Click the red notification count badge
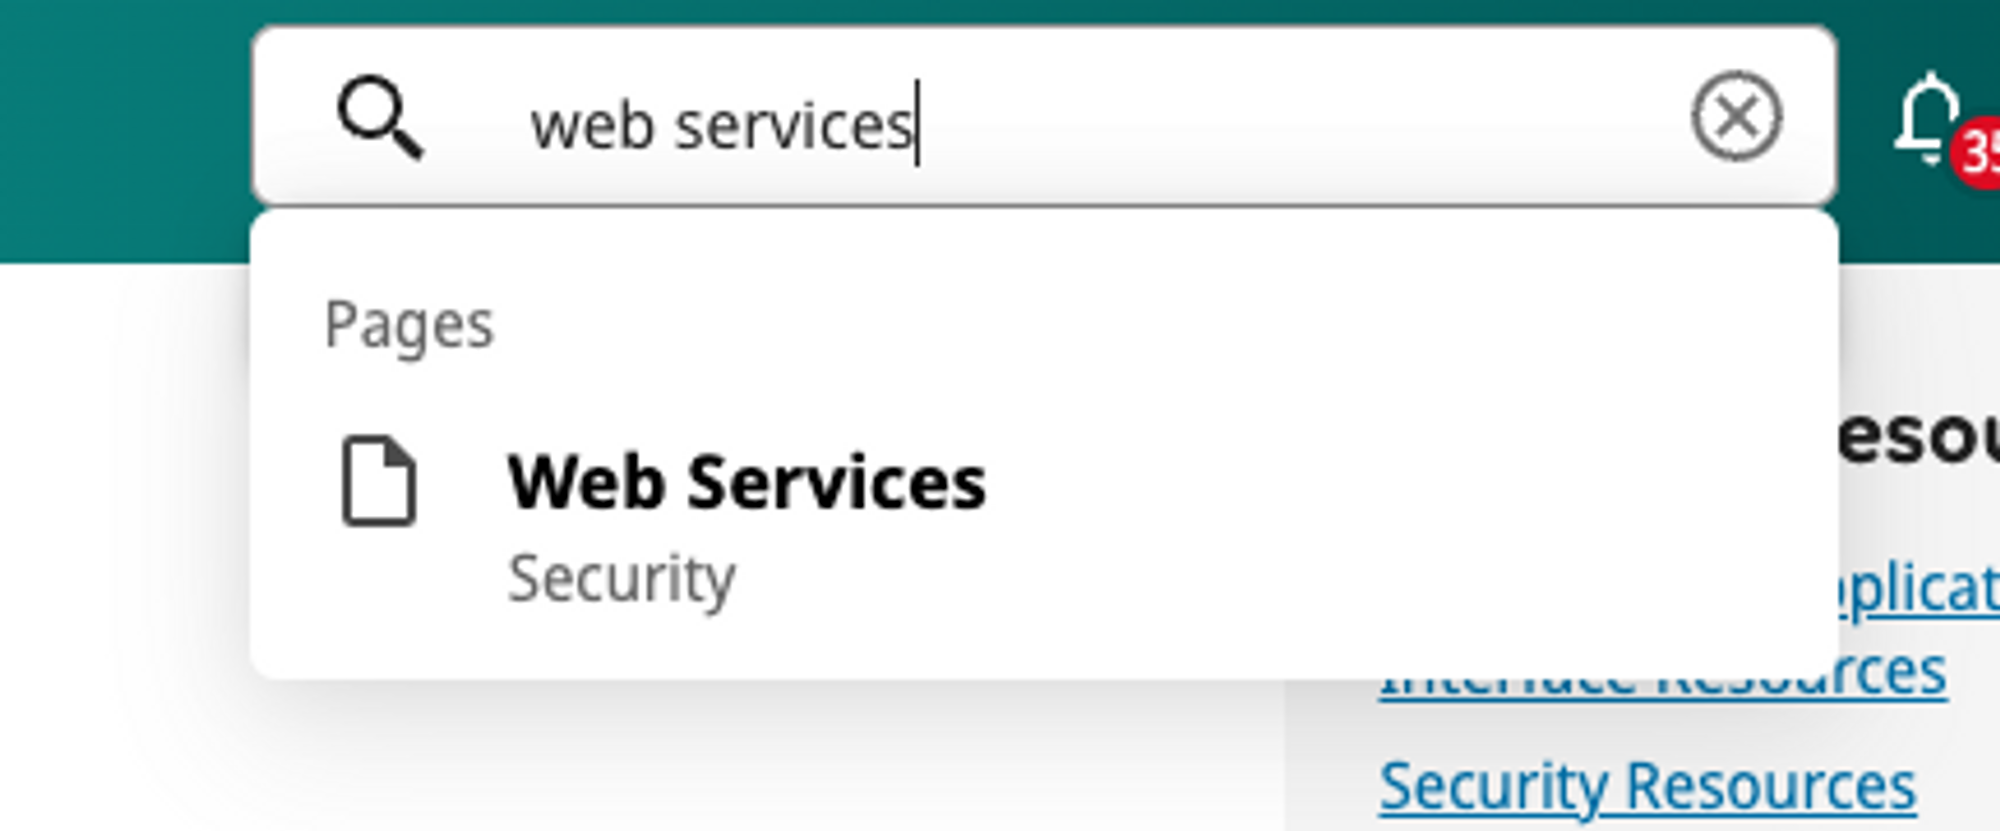The height and width of the screenshot is (831, 2000). [1980, 153]
